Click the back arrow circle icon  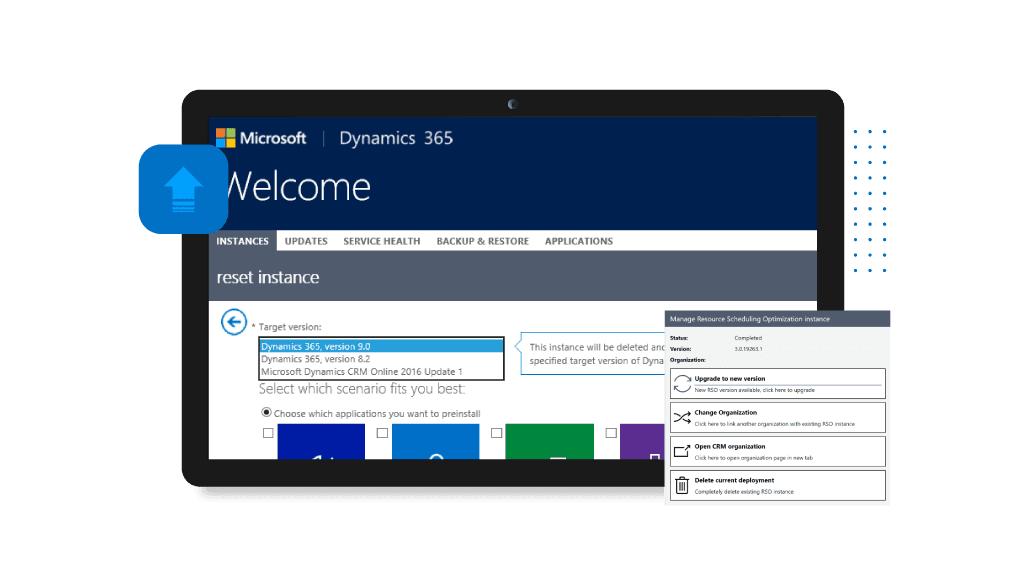click(233, 322)
